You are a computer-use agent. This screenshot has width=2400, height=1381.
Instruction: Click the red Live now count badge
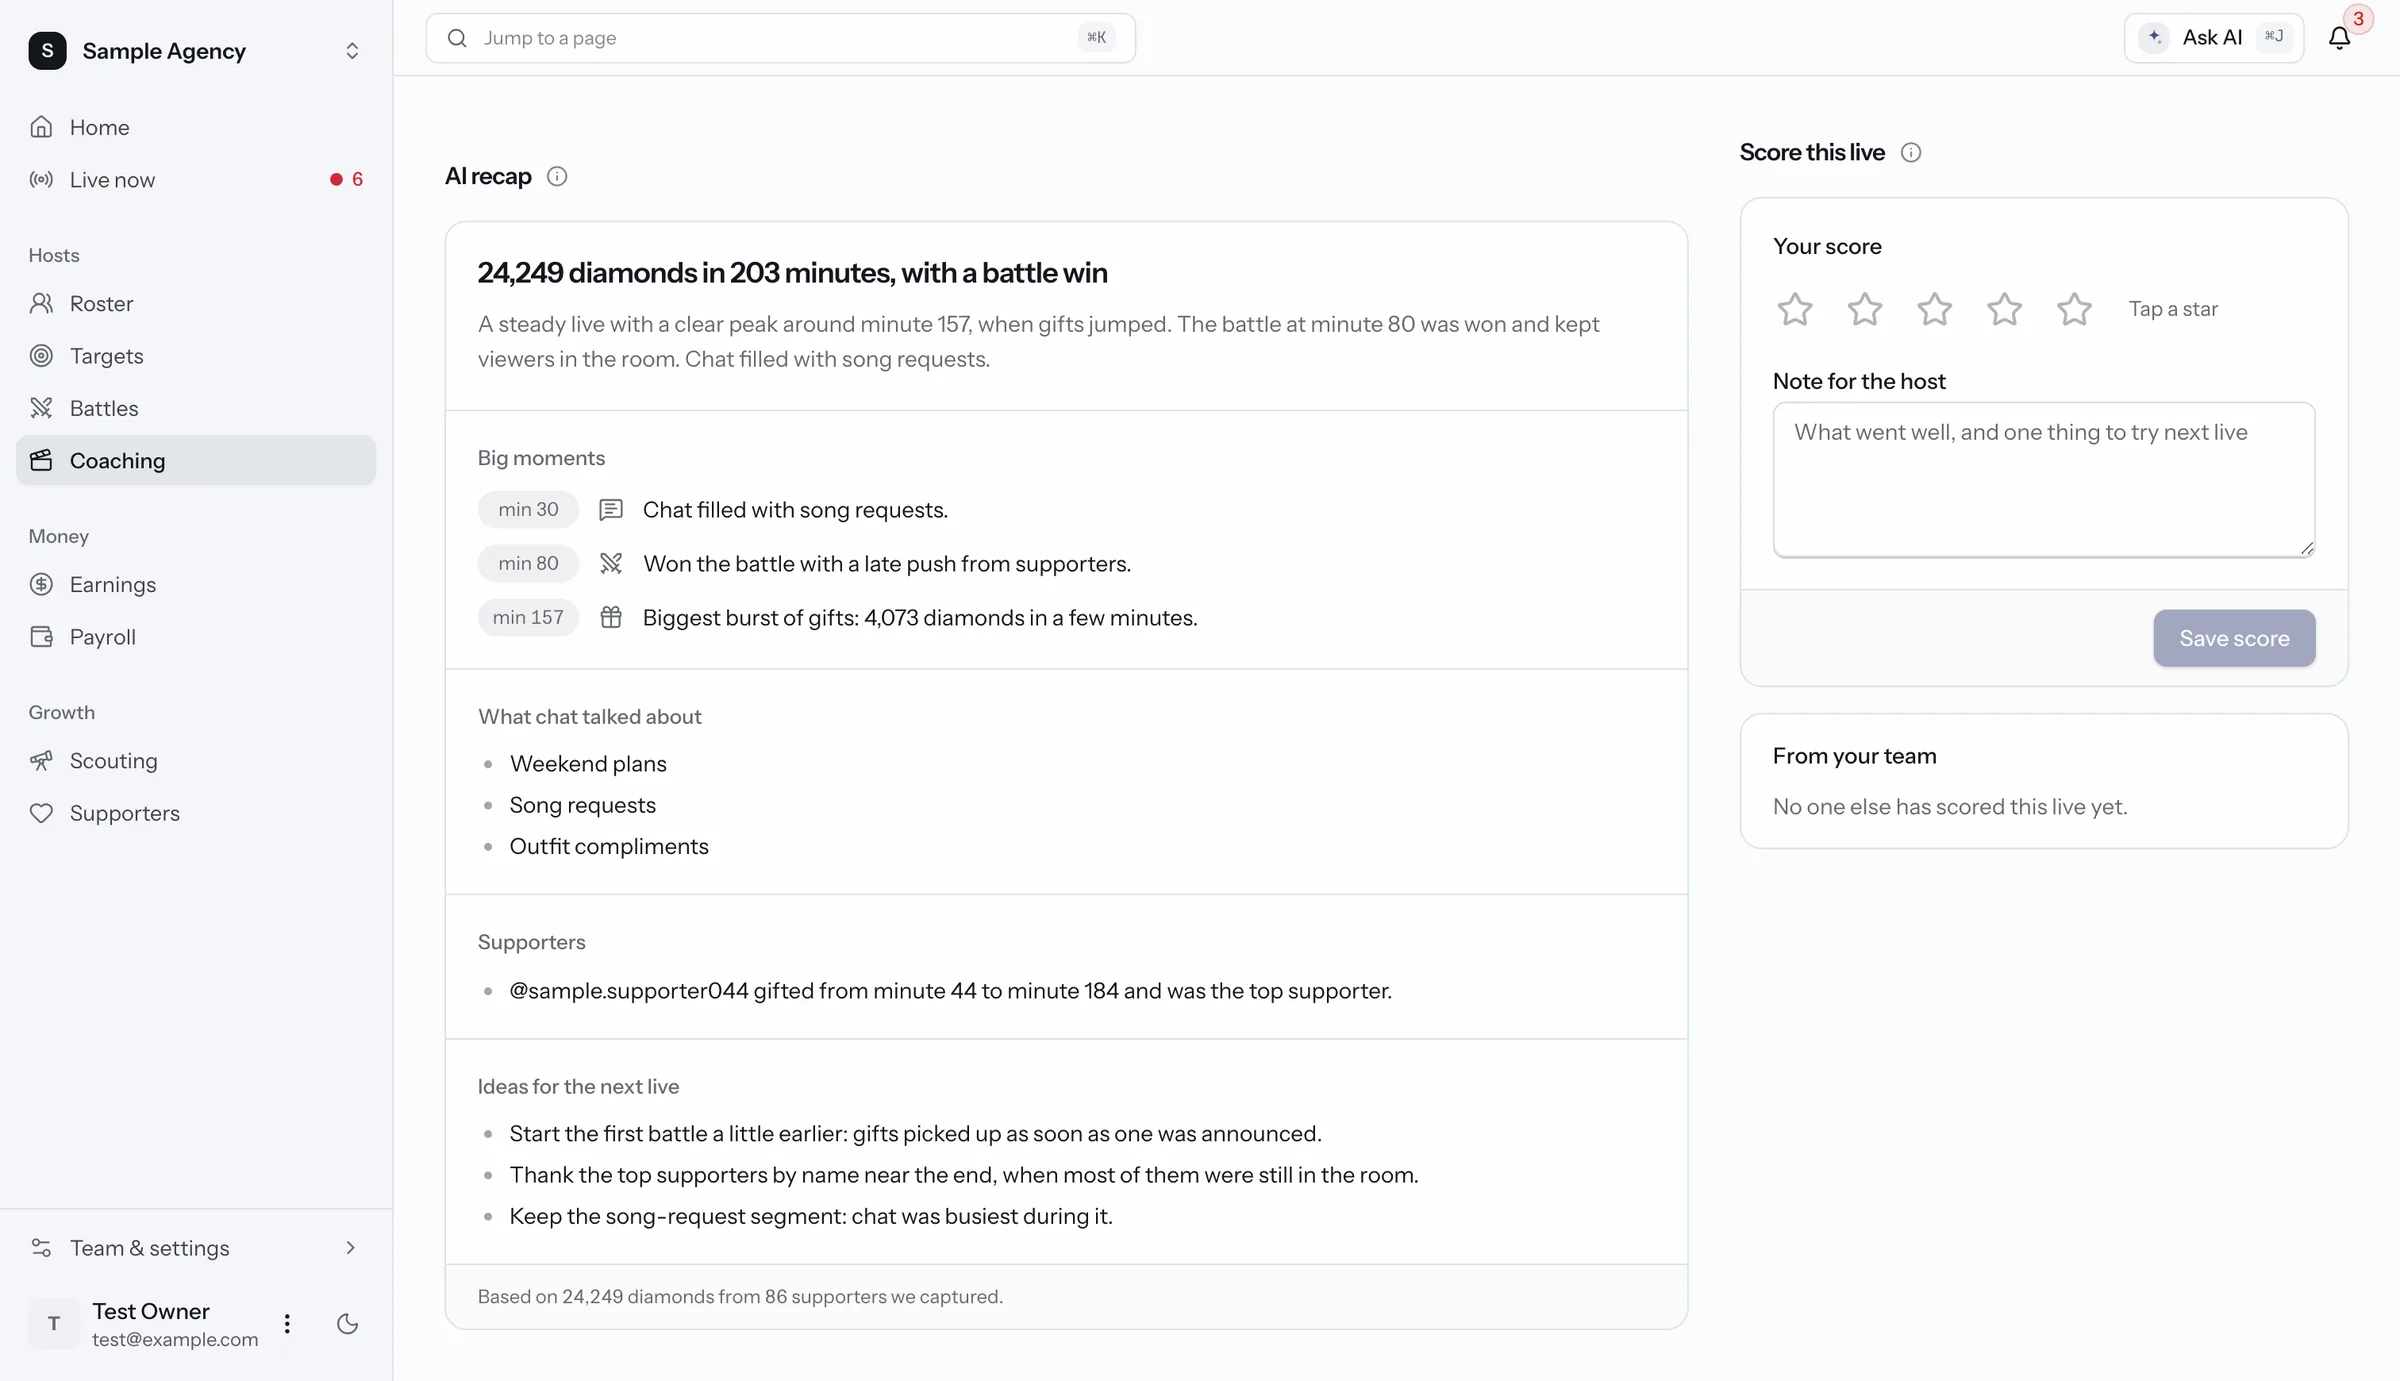point(346,179)
